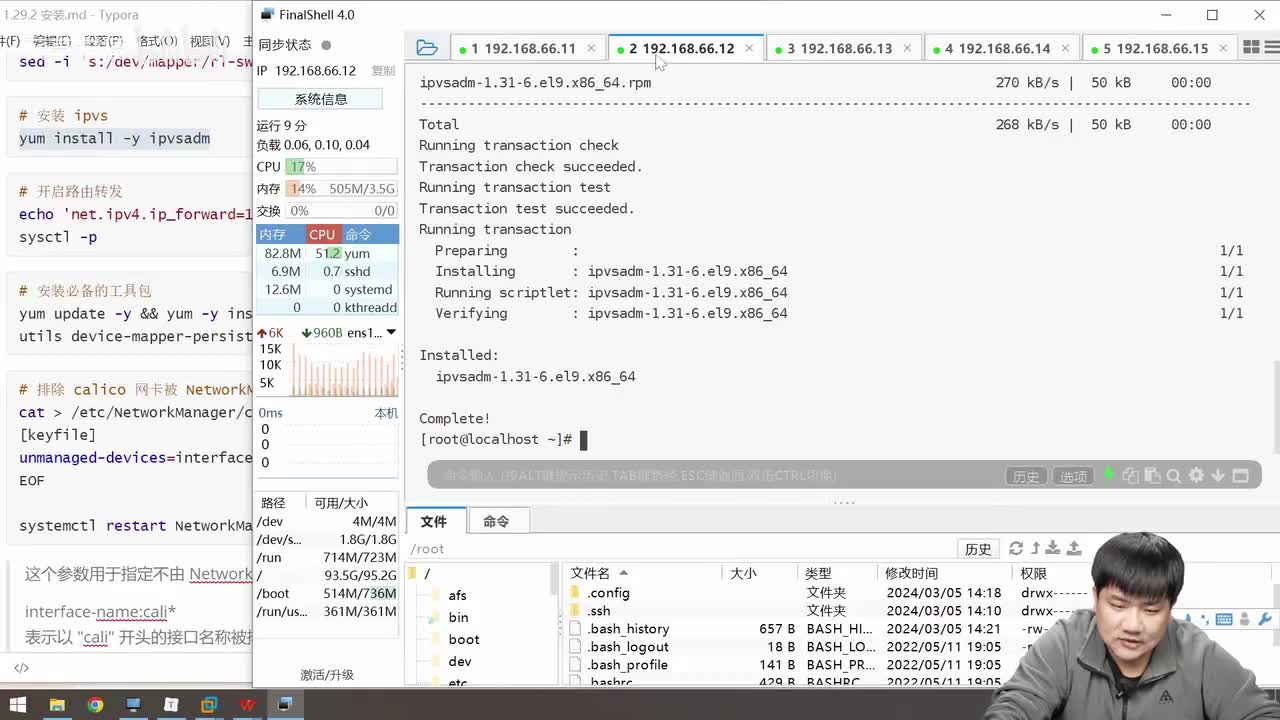The height and width of the screenshot is (720, 1280).
Task: Click the copy icon in terminal toolbar
Action: click(1131, 476)
